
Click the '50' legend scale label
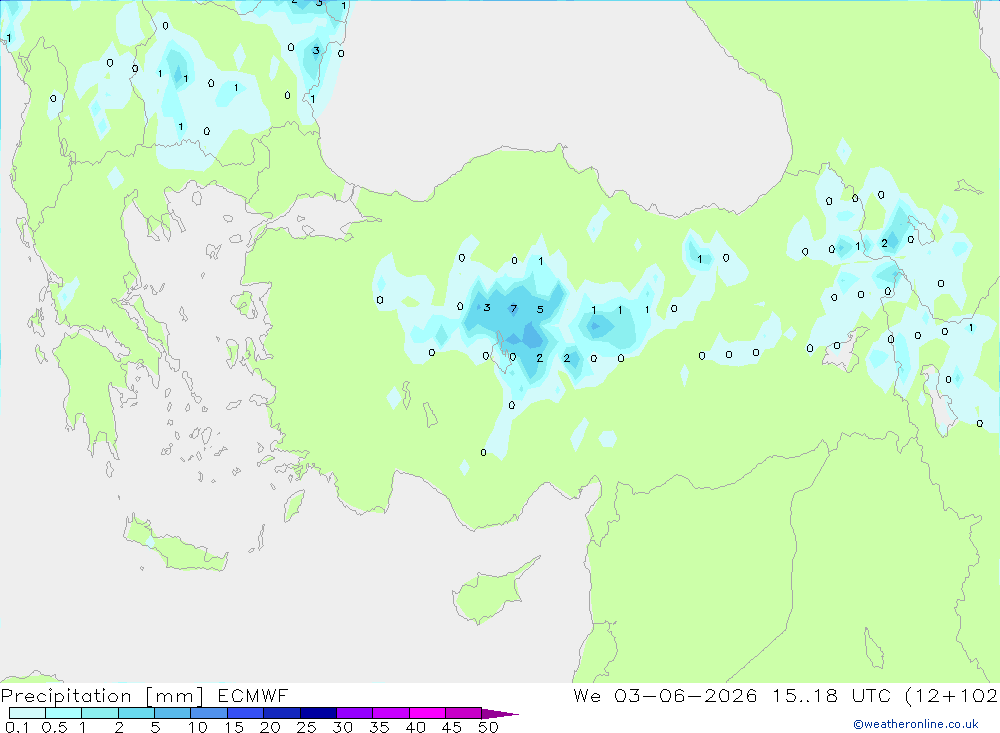pos(489,727)
